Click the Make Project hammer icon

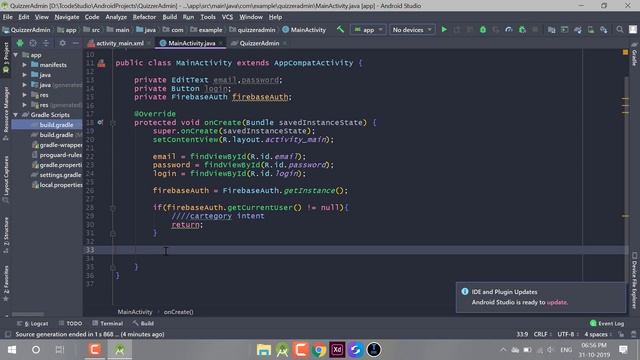pyautogui.click(x=340, y=29)
